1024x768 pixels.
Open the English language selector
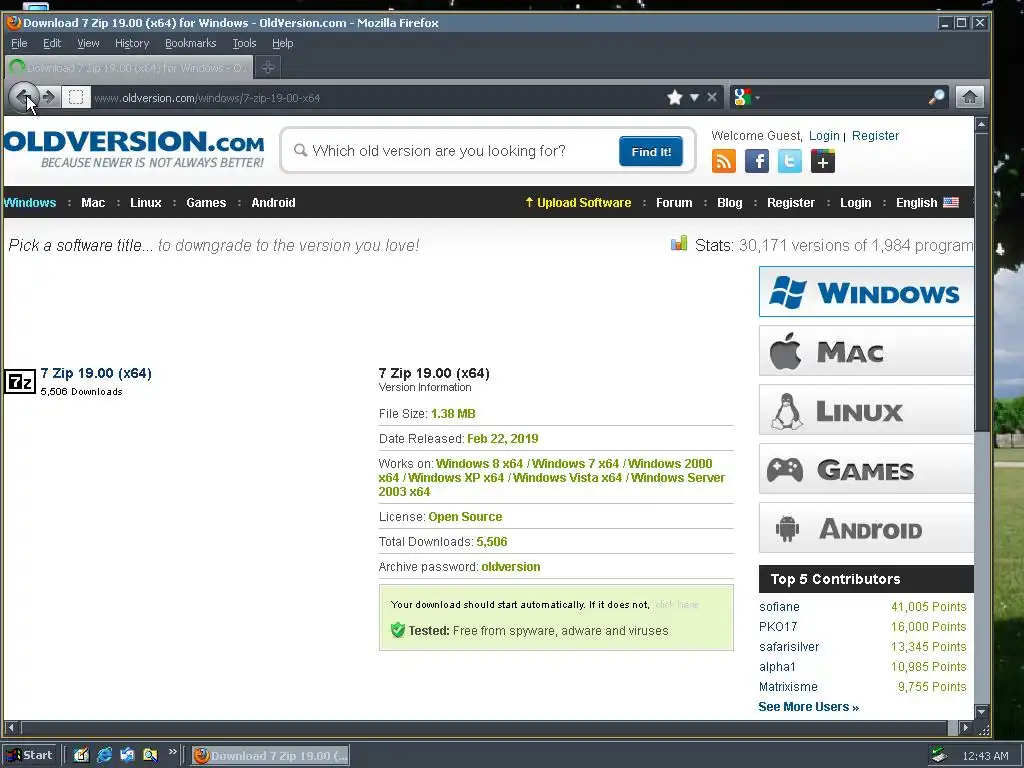[927, 202]
